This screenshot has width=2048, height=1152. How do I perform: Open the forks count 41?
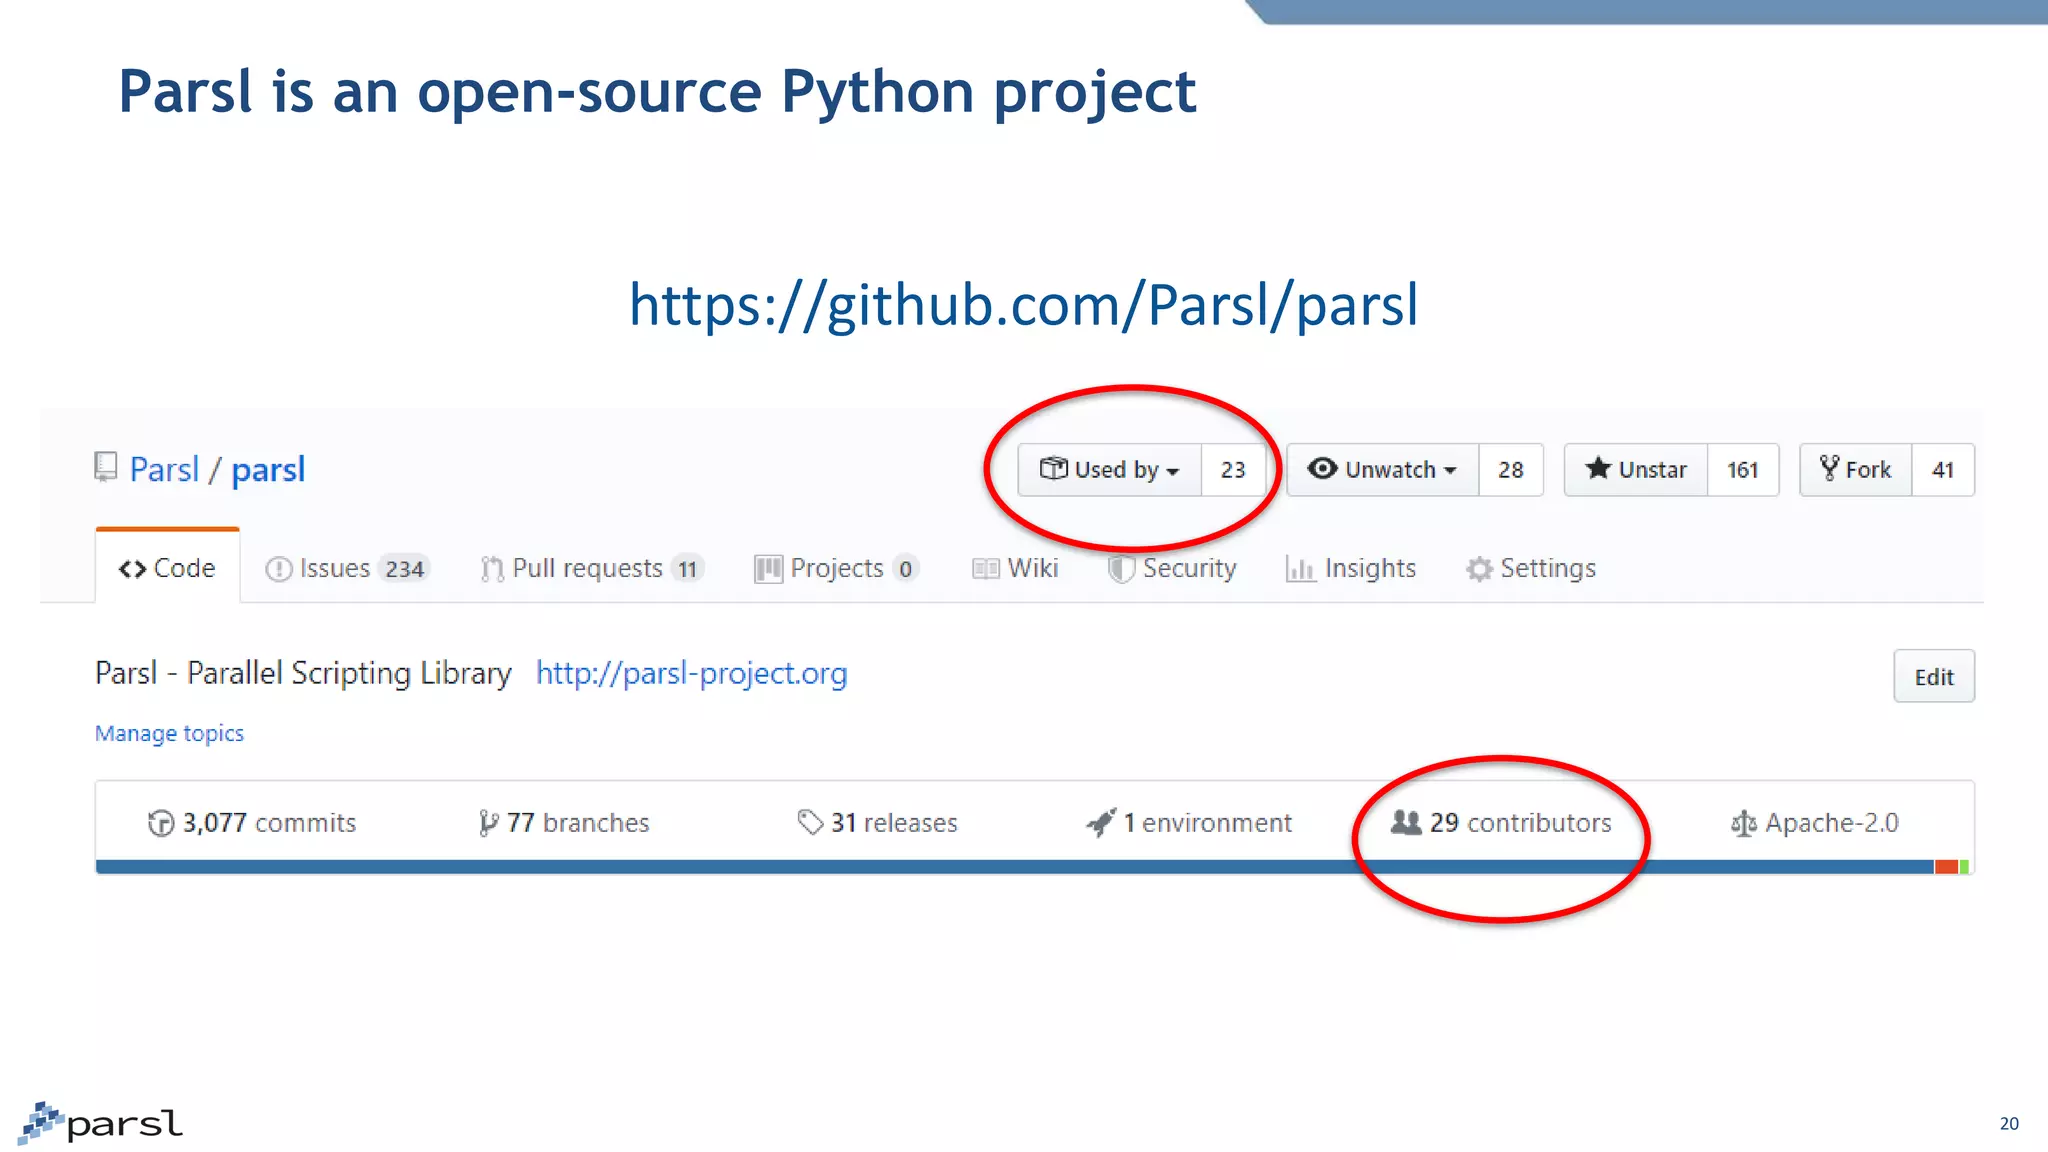pos(1943,470)
